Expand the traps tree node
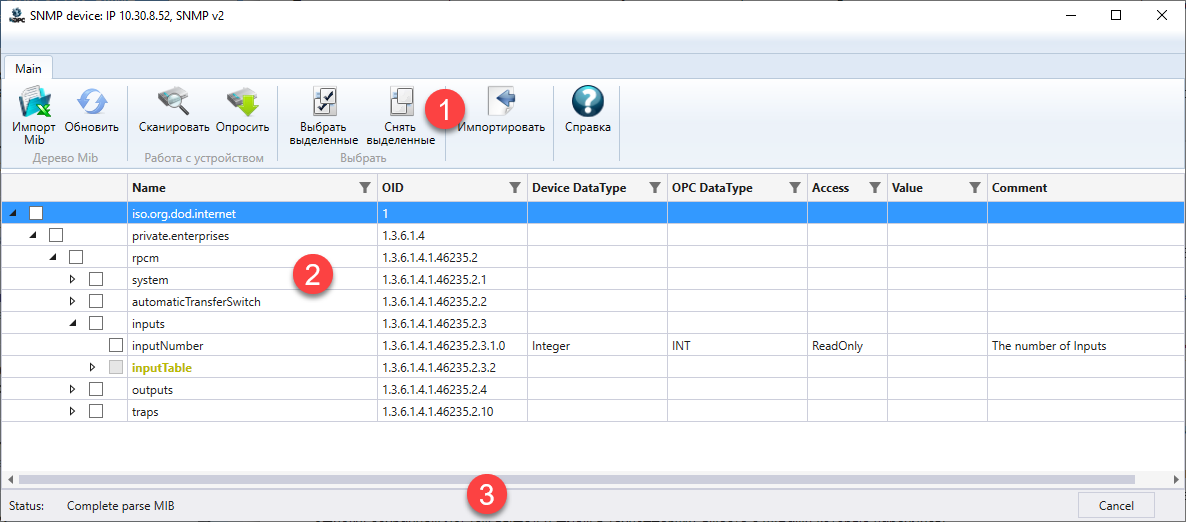The height and width of the screenshot is (522, 1186). point(73,412)
